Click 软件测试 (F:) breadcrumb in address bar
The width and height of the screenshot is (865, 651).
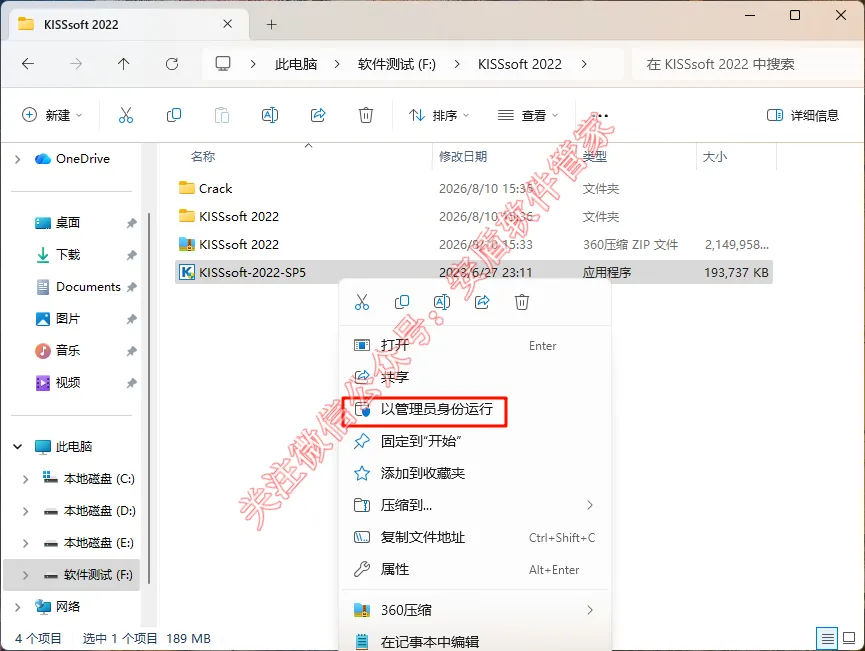click(397, 64)
